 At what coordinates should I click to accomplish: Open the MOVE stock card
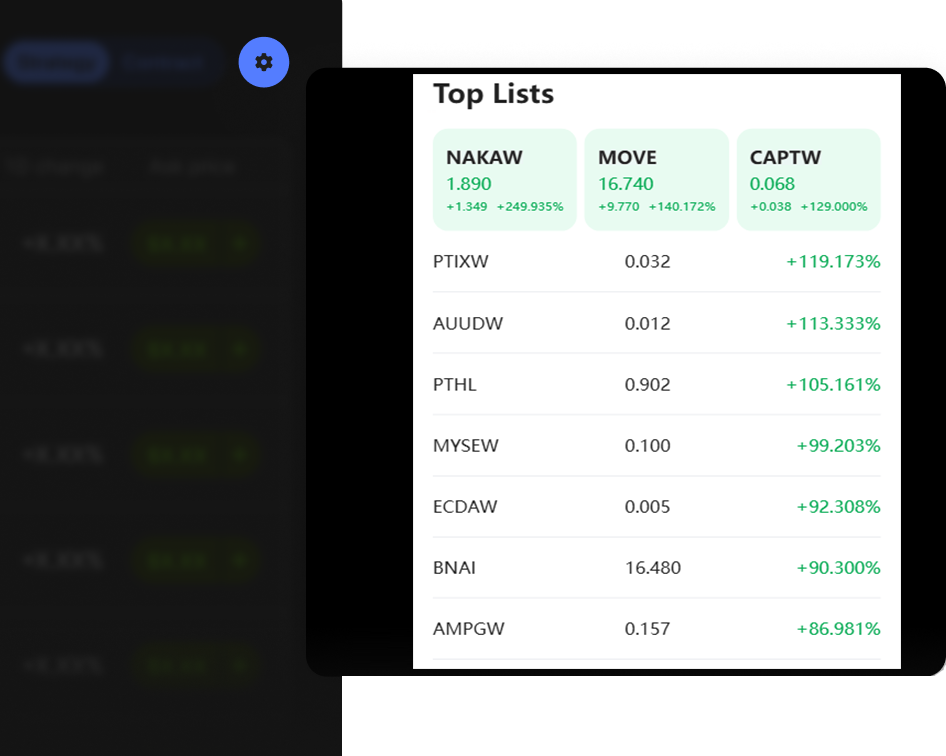tap(656, 179)
